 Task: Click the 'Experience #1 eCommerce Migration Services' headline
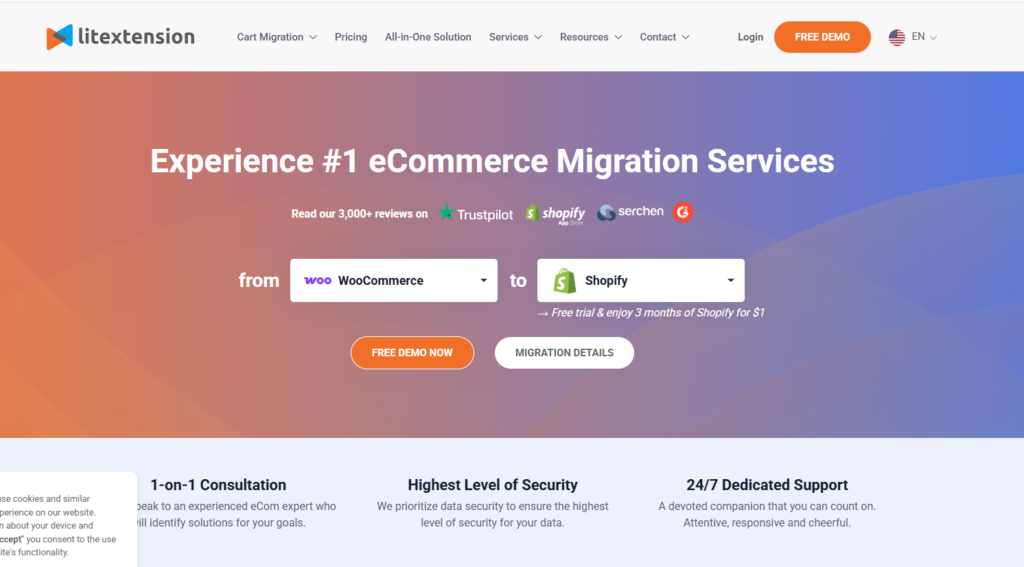[492, 161]
